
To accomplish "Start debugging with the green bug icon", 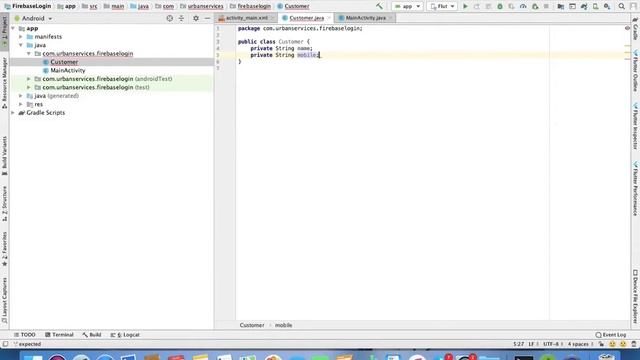I will coord(500,6).
